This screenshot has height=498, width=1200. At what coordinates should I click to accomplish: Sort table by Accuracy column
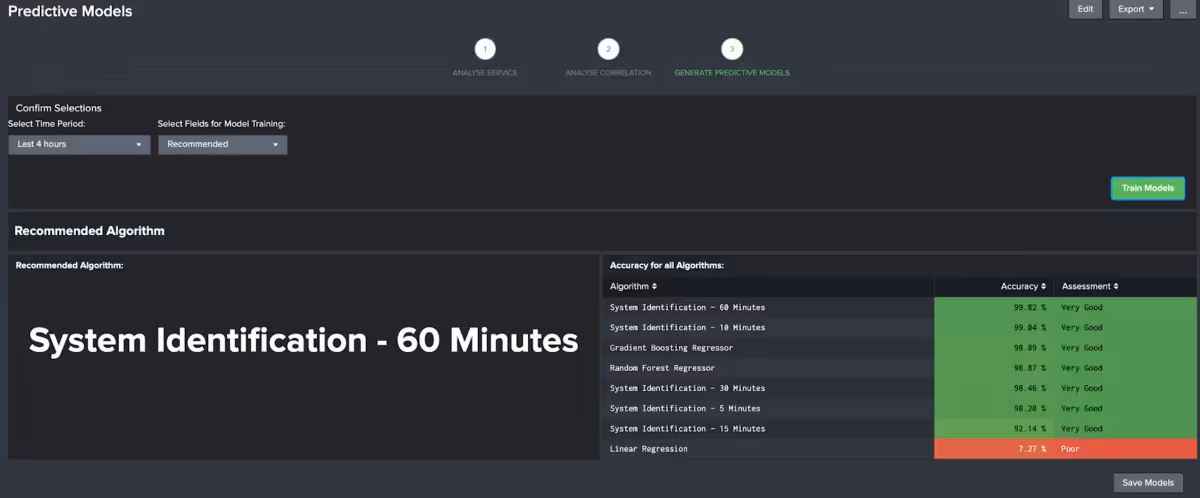[x=1023, y=286]
